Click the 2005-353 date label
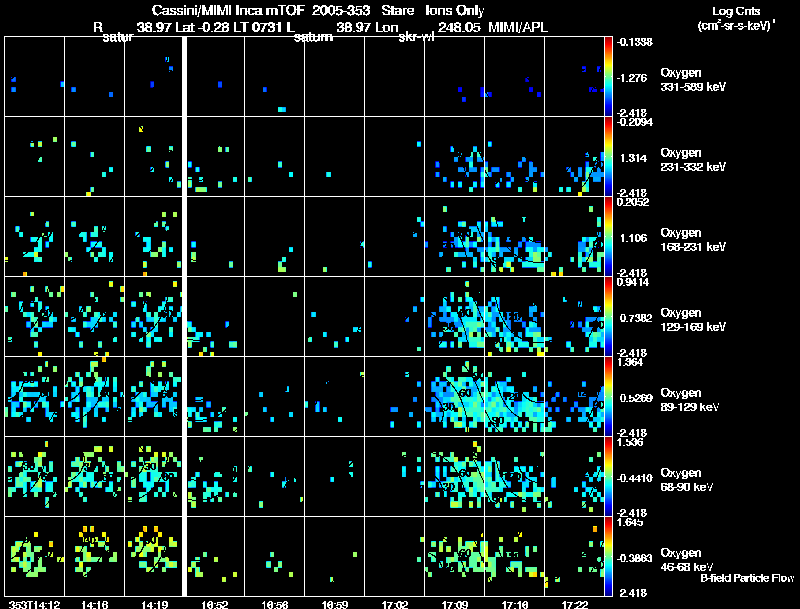Image resolution: width=800 pixels, height=609 pixels. [340, 11]
